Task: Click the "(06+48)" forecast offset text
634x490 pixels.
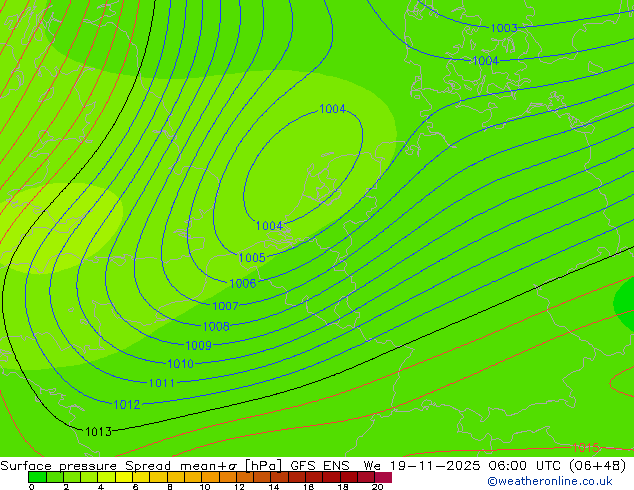Action: coord(597,466)
